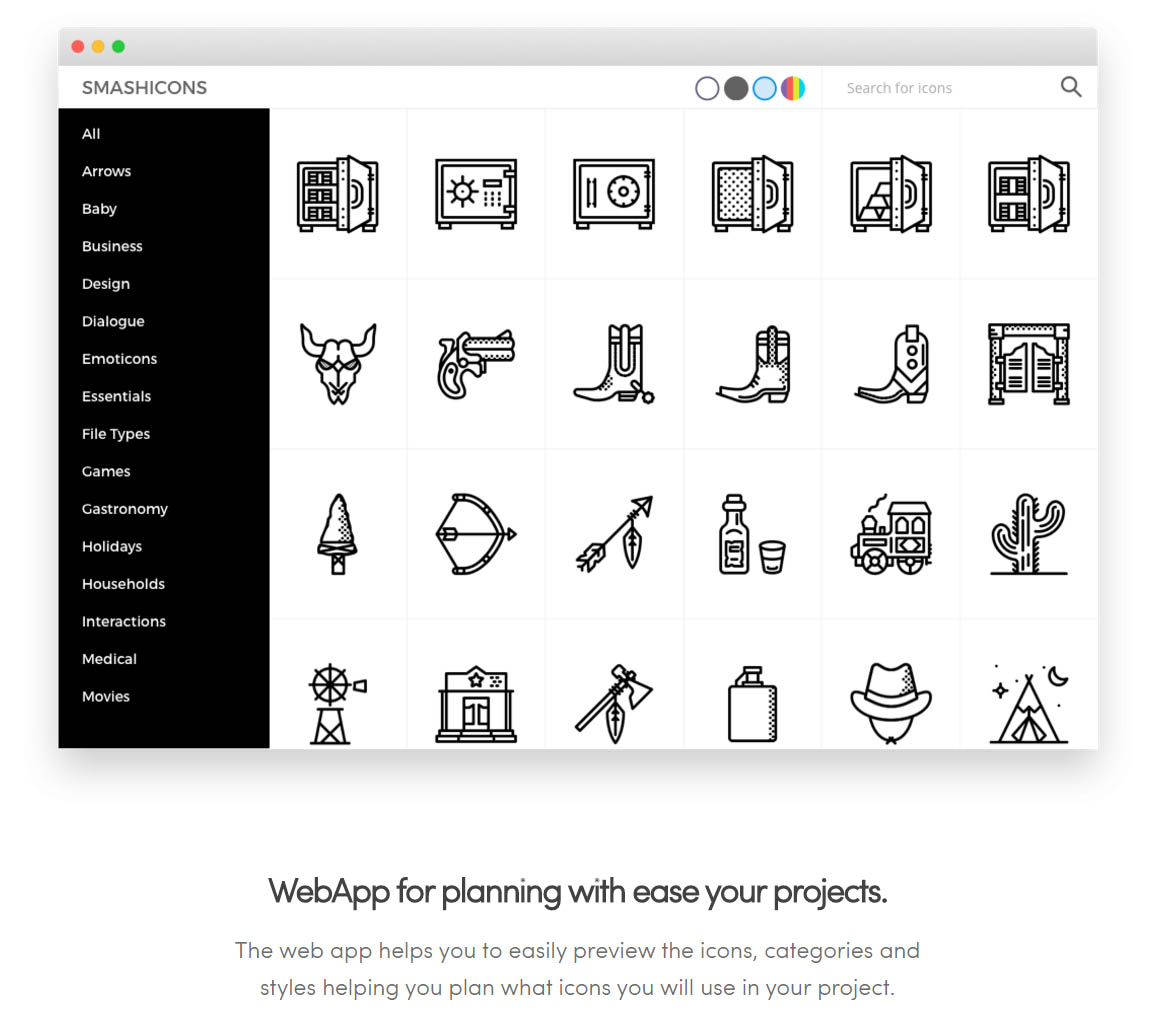Select the bow and arrow icon
The width and height of the screenshot is (1160, 1034).
[476, 534]
